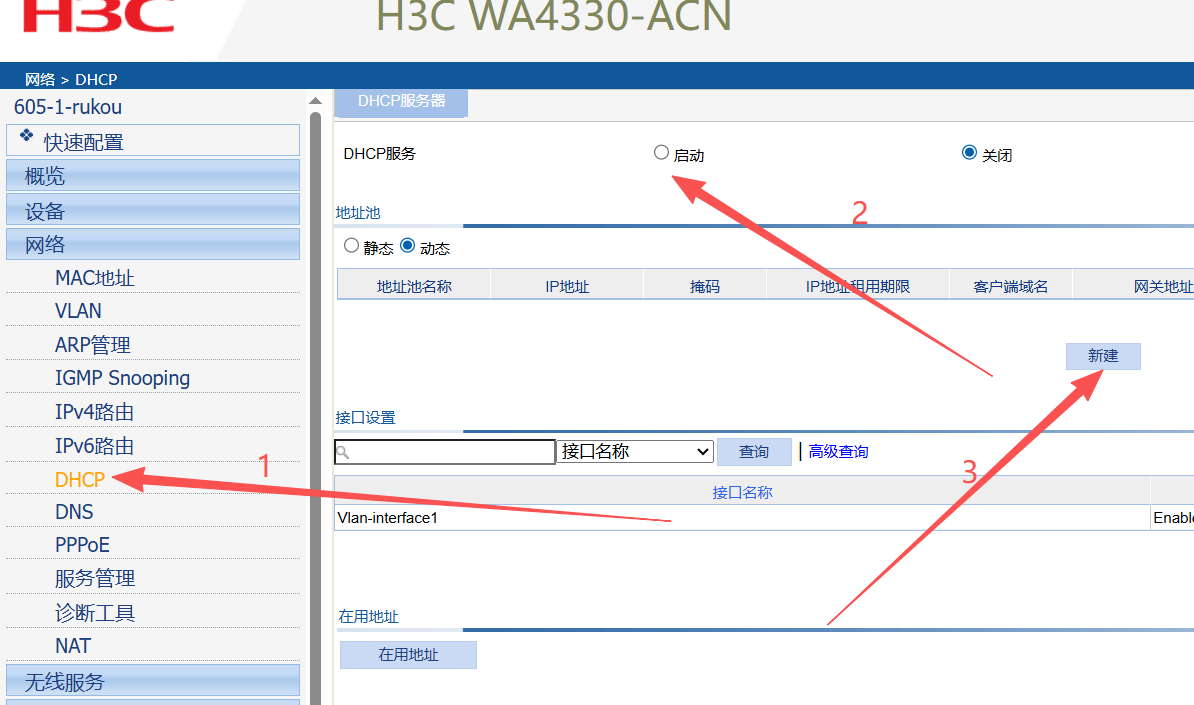Screen dimensions: 1194x705
Task: Open 服务管理 page
Action: click(95, 579)
